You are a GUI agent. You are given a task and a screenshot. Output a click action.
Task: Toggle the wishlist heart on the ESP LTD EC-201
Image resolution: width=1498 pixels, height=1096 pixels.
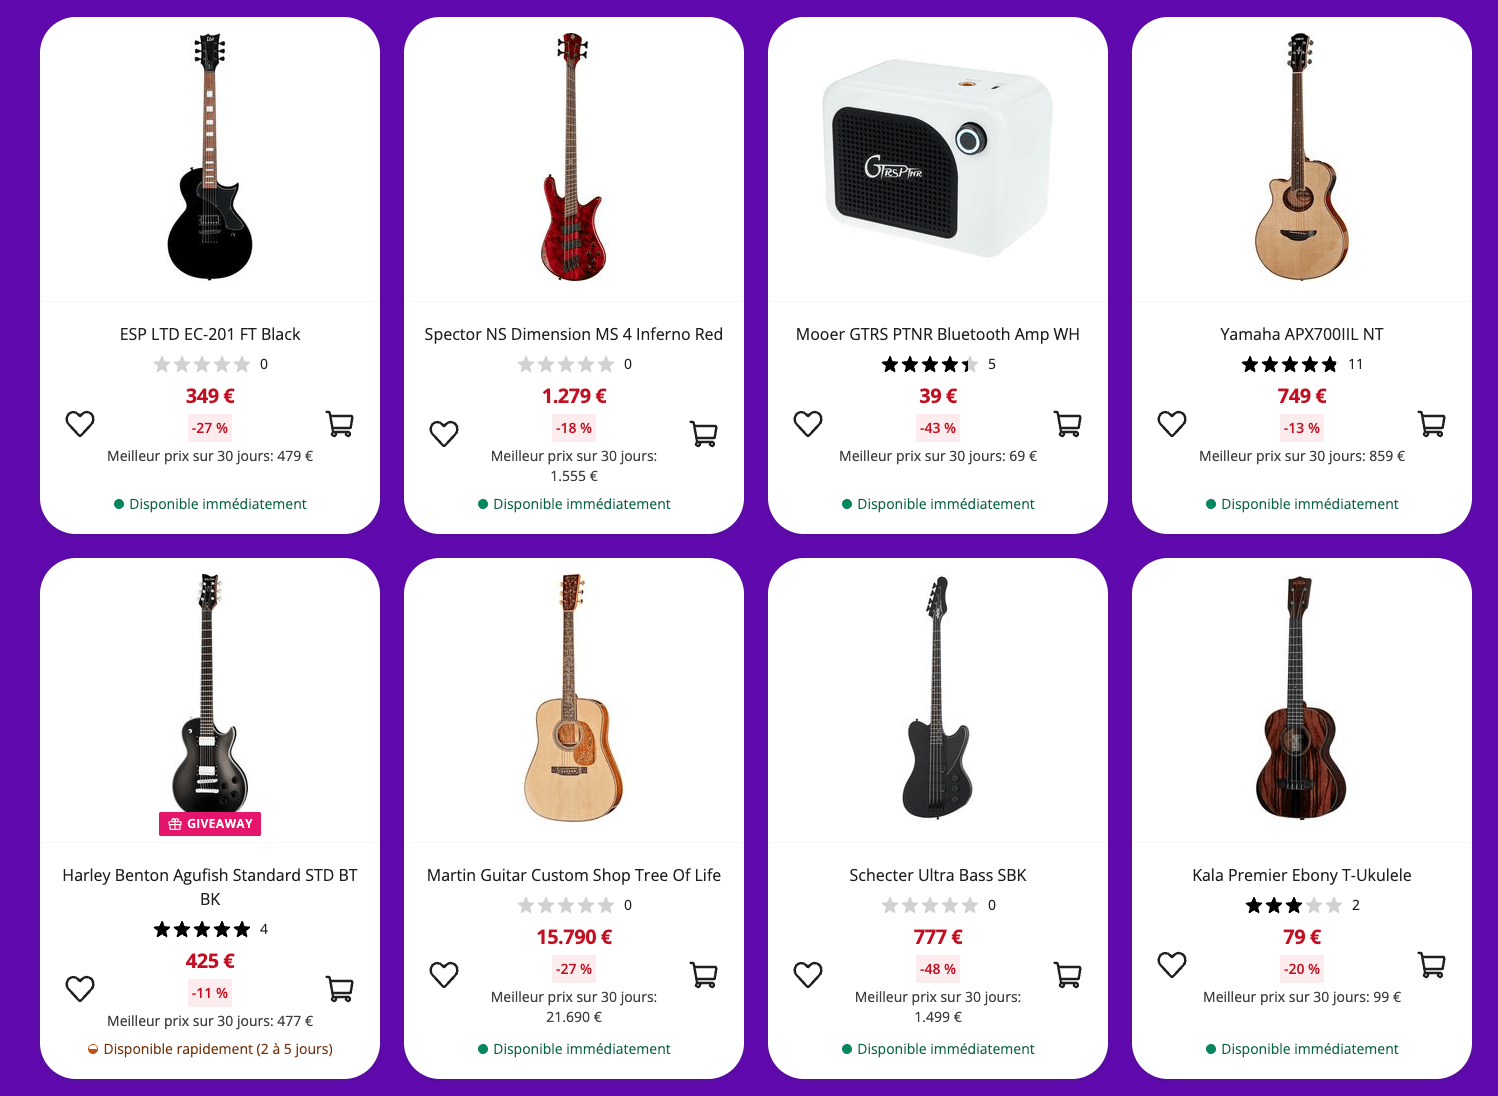click(80, 424)
